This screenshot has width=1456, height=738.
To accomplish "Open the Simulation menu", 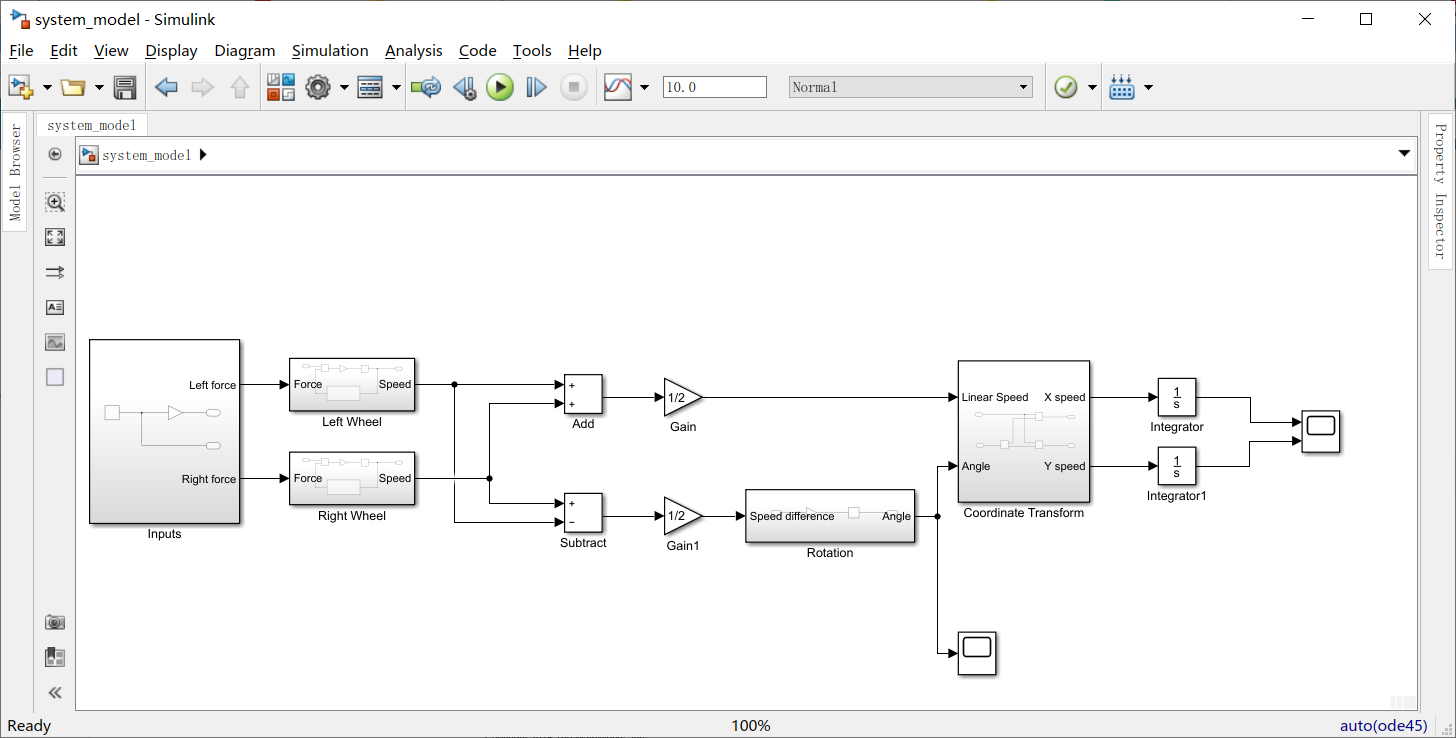I will (330, 50).
